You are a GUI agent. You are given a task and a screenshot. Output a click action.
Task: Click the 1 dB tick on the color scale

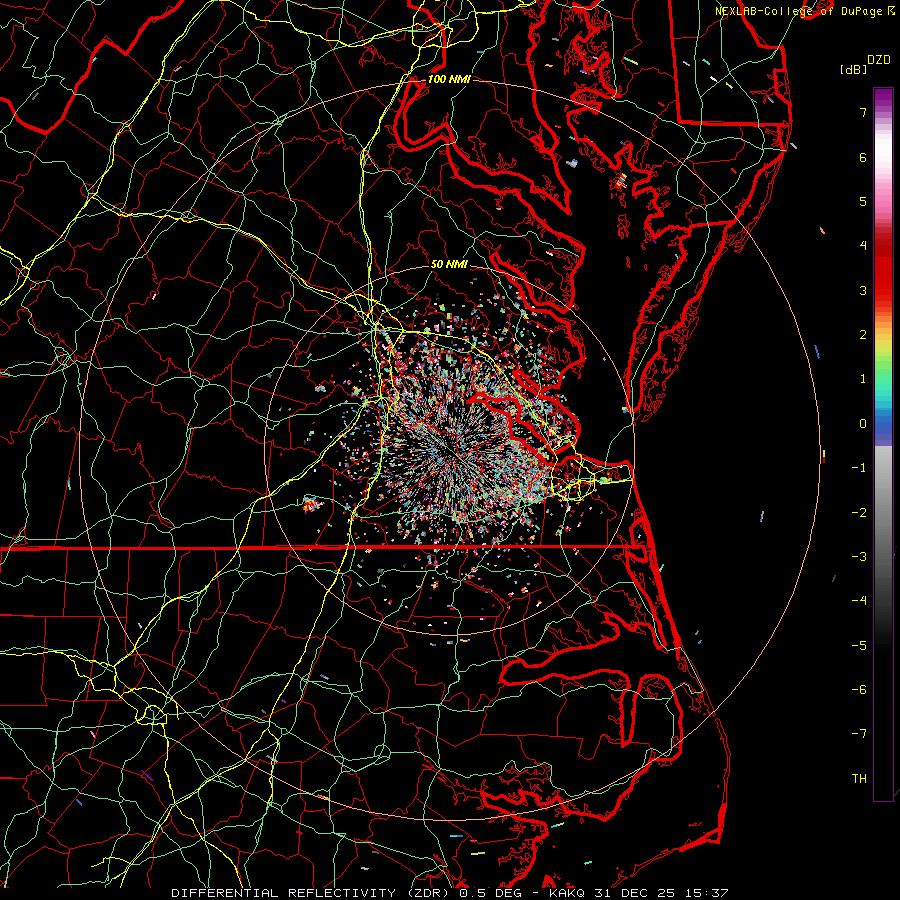point(863,379)
